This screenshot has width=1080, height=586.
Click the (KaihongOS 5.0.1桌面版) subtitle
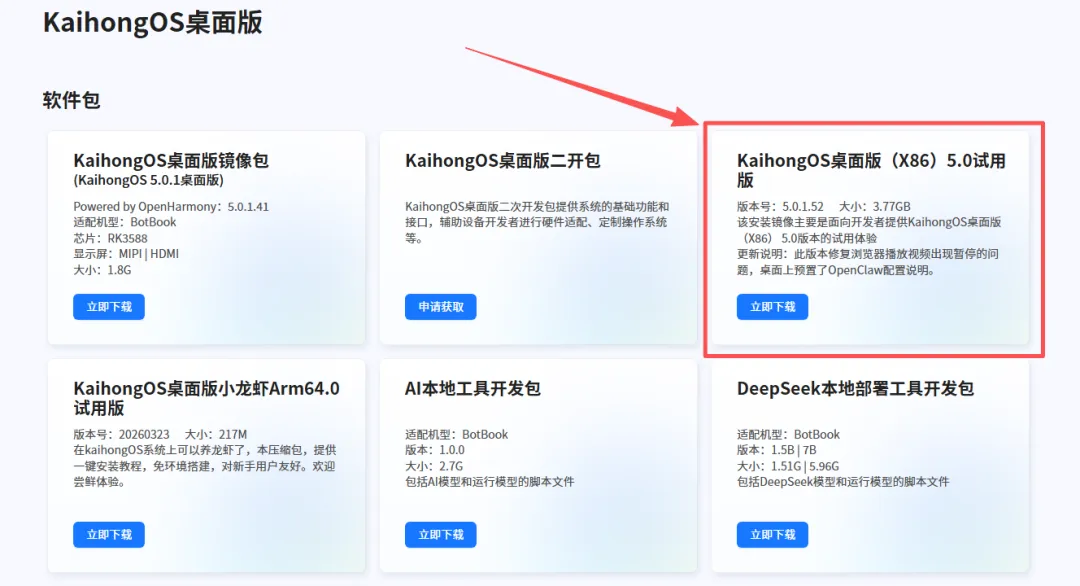click(x=149, y=180)
